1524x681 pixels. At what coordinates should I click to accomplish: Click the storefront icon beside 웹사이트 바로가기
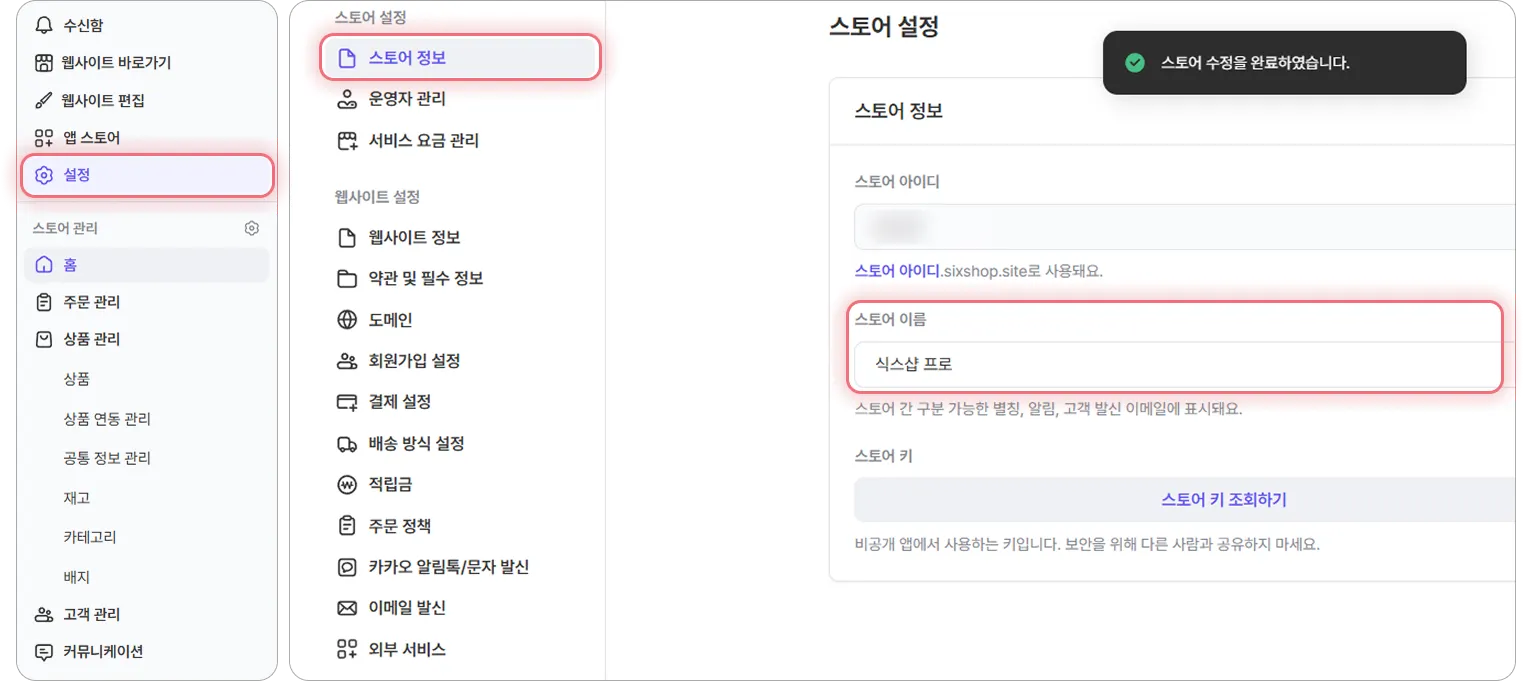pyautogui.click(x=43, y=63)
